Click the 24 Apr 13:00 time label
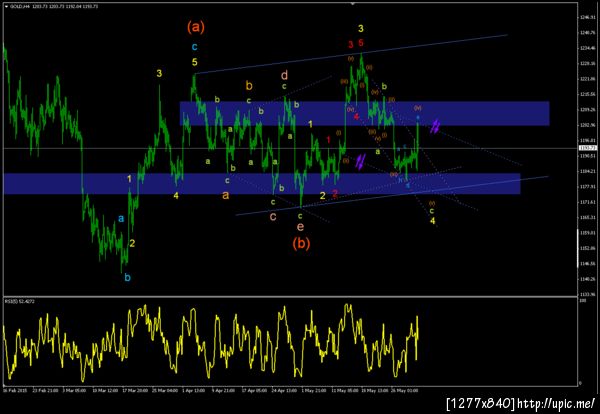This screenshot has width=600, height=414. [x=284, y=391]
